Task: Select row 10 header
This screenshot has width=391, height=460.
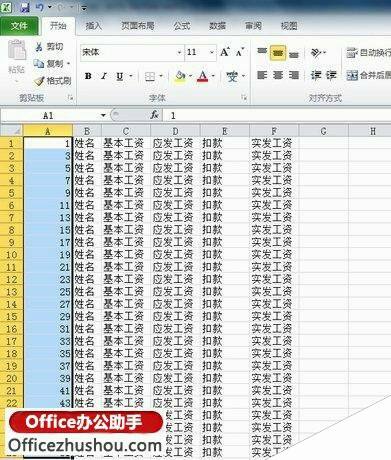Action: pos(11,255)
